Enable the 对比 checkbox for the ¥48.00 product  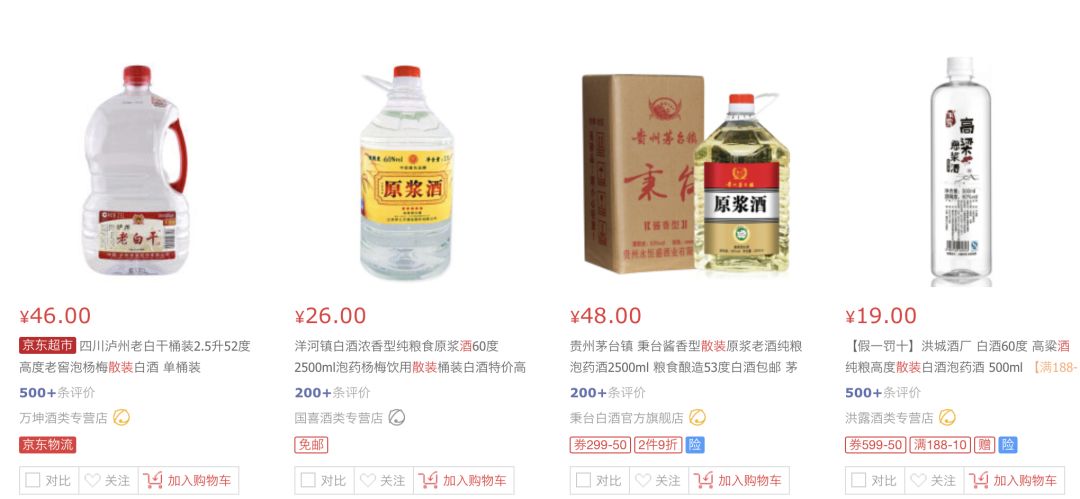pos(583,480)
